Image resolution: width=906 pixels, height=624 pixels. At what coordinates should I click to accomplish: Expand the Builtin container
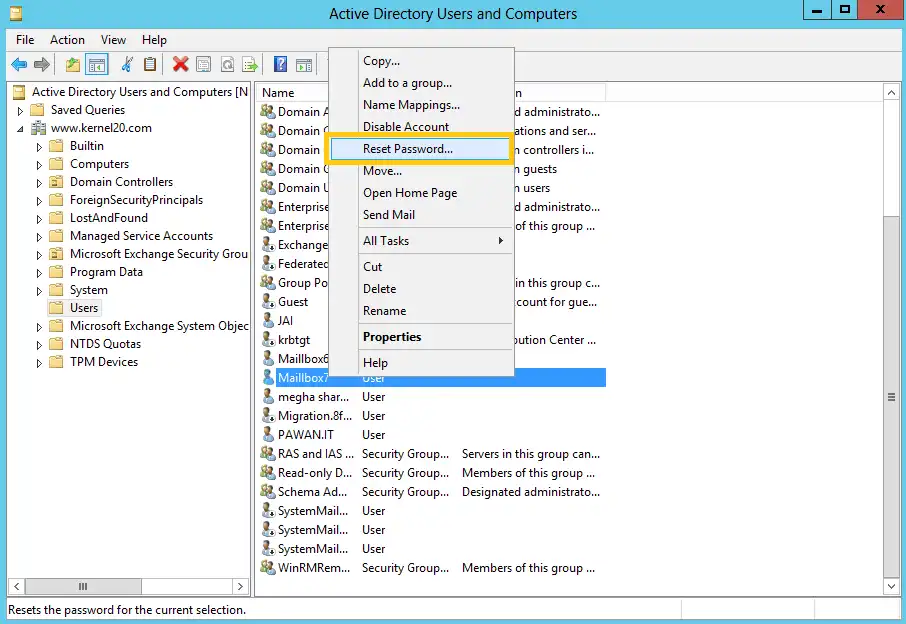39,147
